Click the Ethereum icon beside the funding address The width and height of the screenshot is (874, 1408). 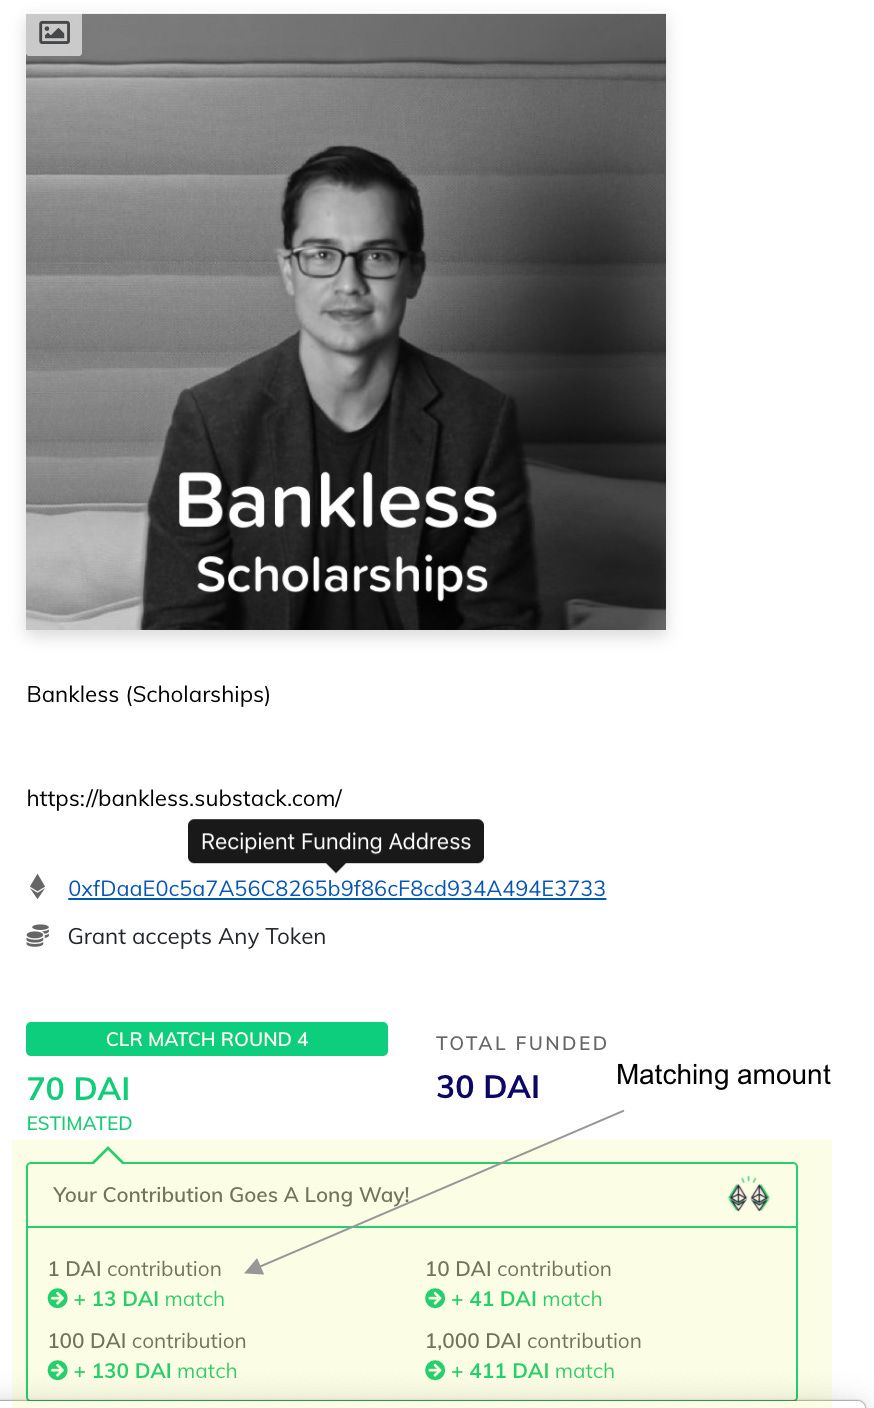[38, 887]
